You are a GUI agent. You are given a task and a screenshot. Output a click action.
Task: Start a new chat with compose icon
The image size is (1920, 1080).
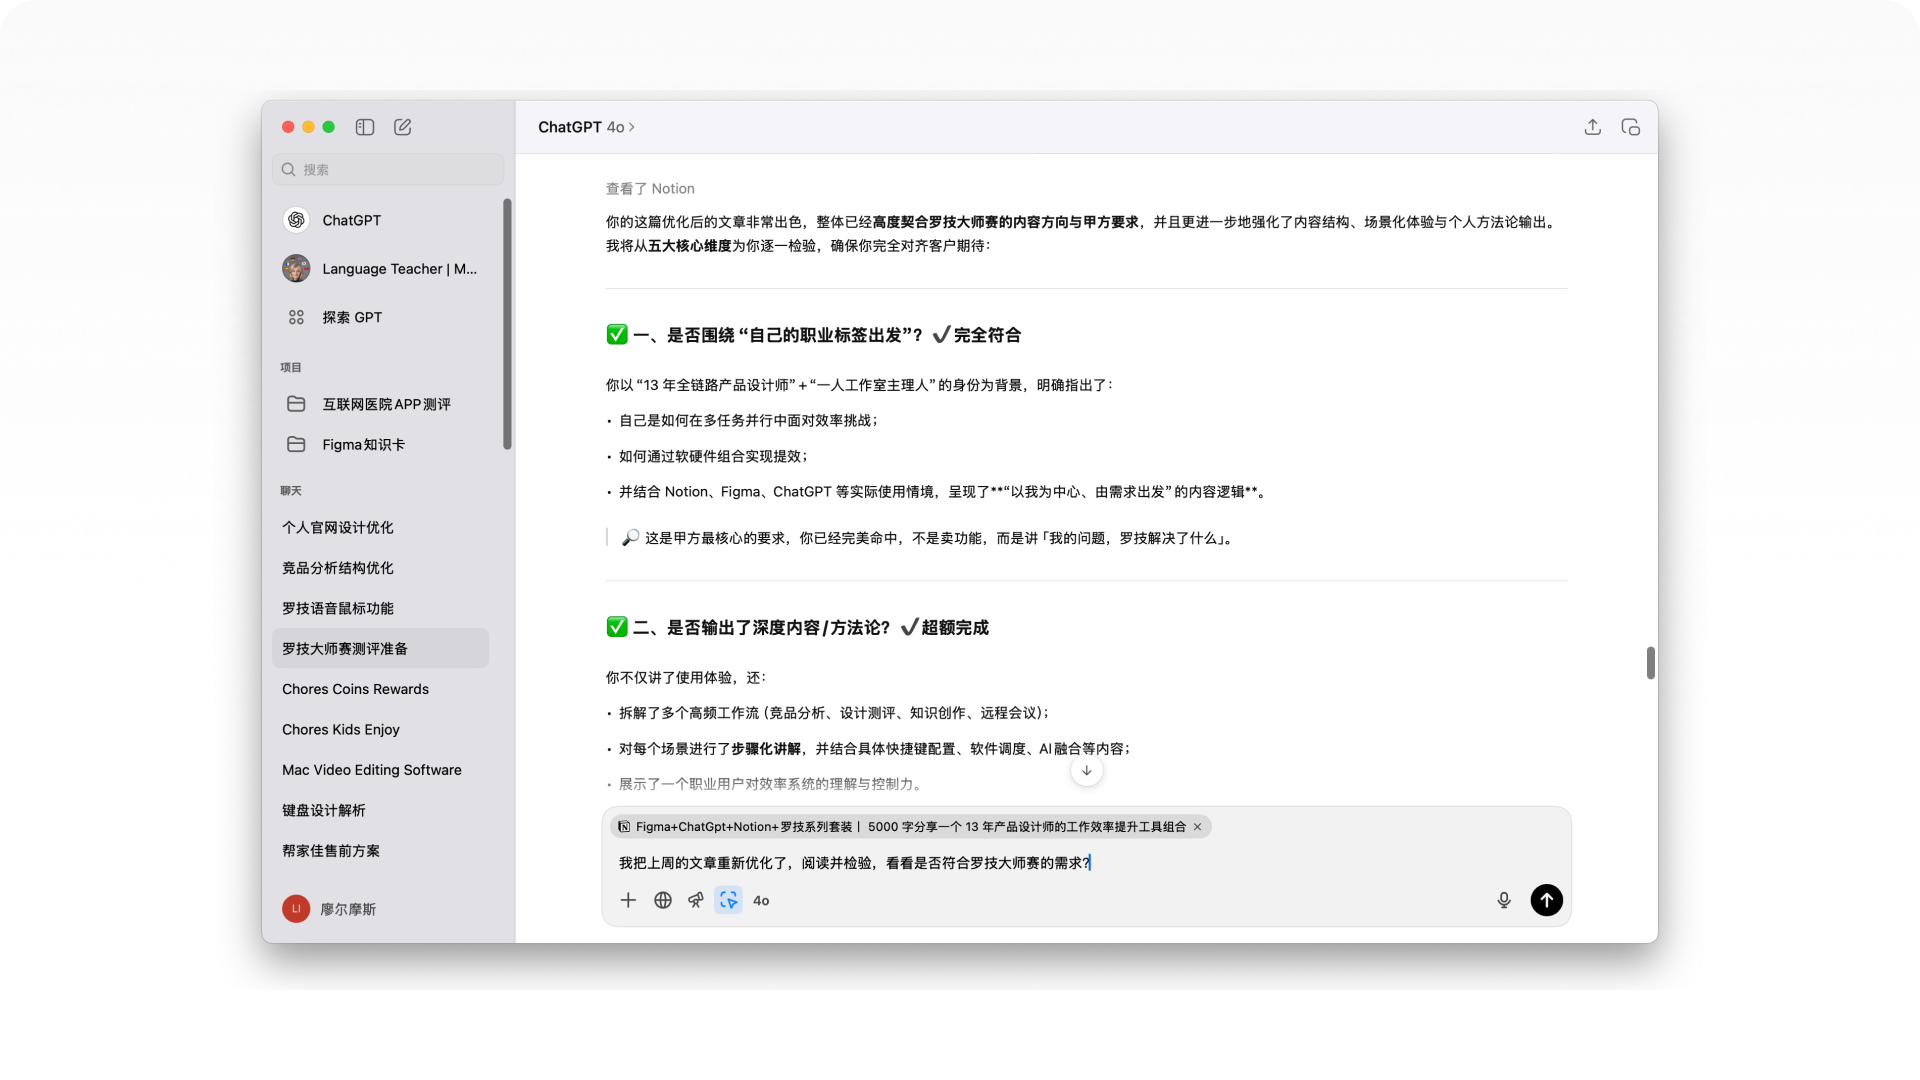(x=403, y=127)
